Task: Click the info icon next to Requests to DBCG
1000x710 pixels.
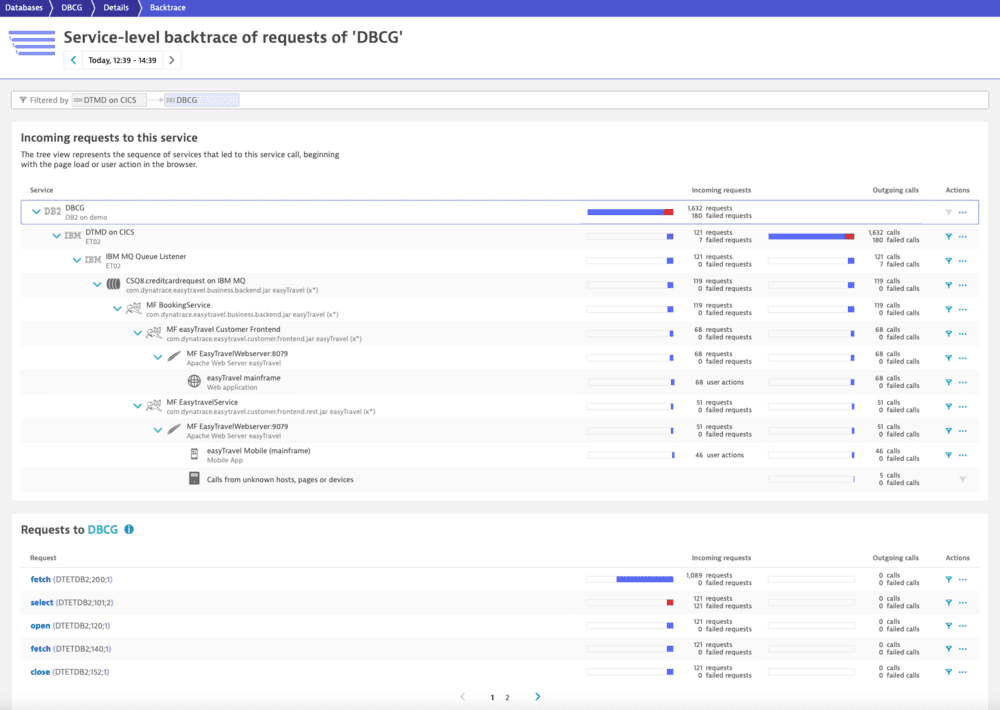Action: click(x=128, y=530)
